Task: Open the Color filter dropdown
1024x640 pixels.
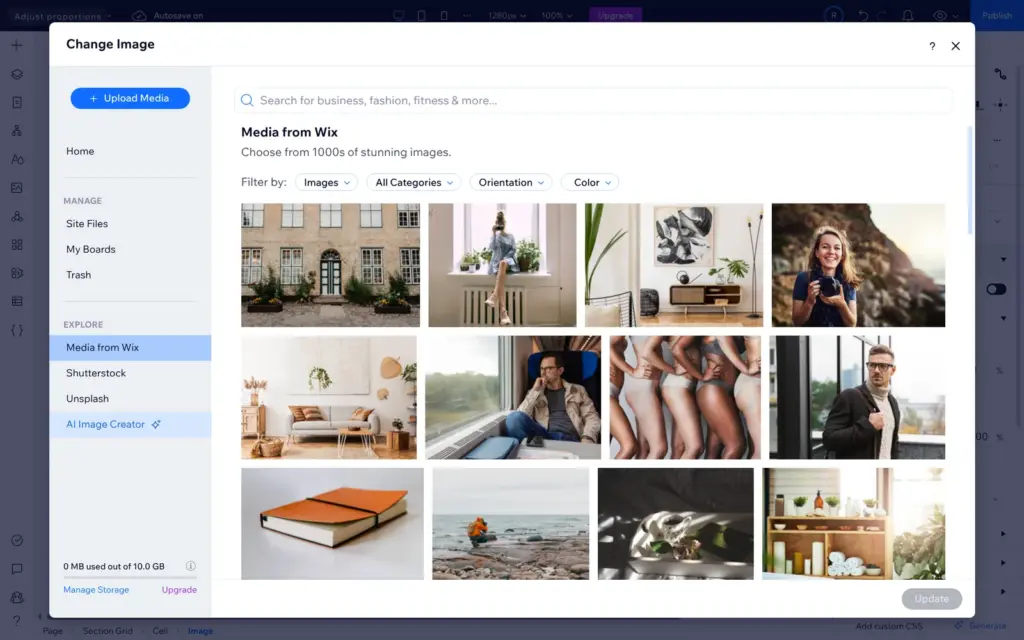Action: pos(590,182)
